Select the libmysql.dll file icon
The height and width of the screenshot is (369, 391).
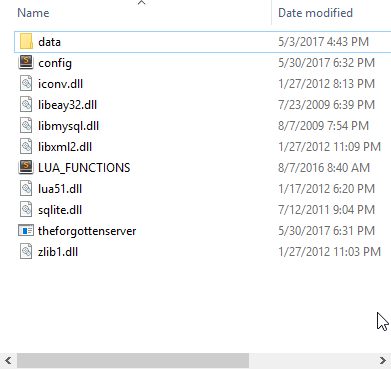[x=26, y=126]
